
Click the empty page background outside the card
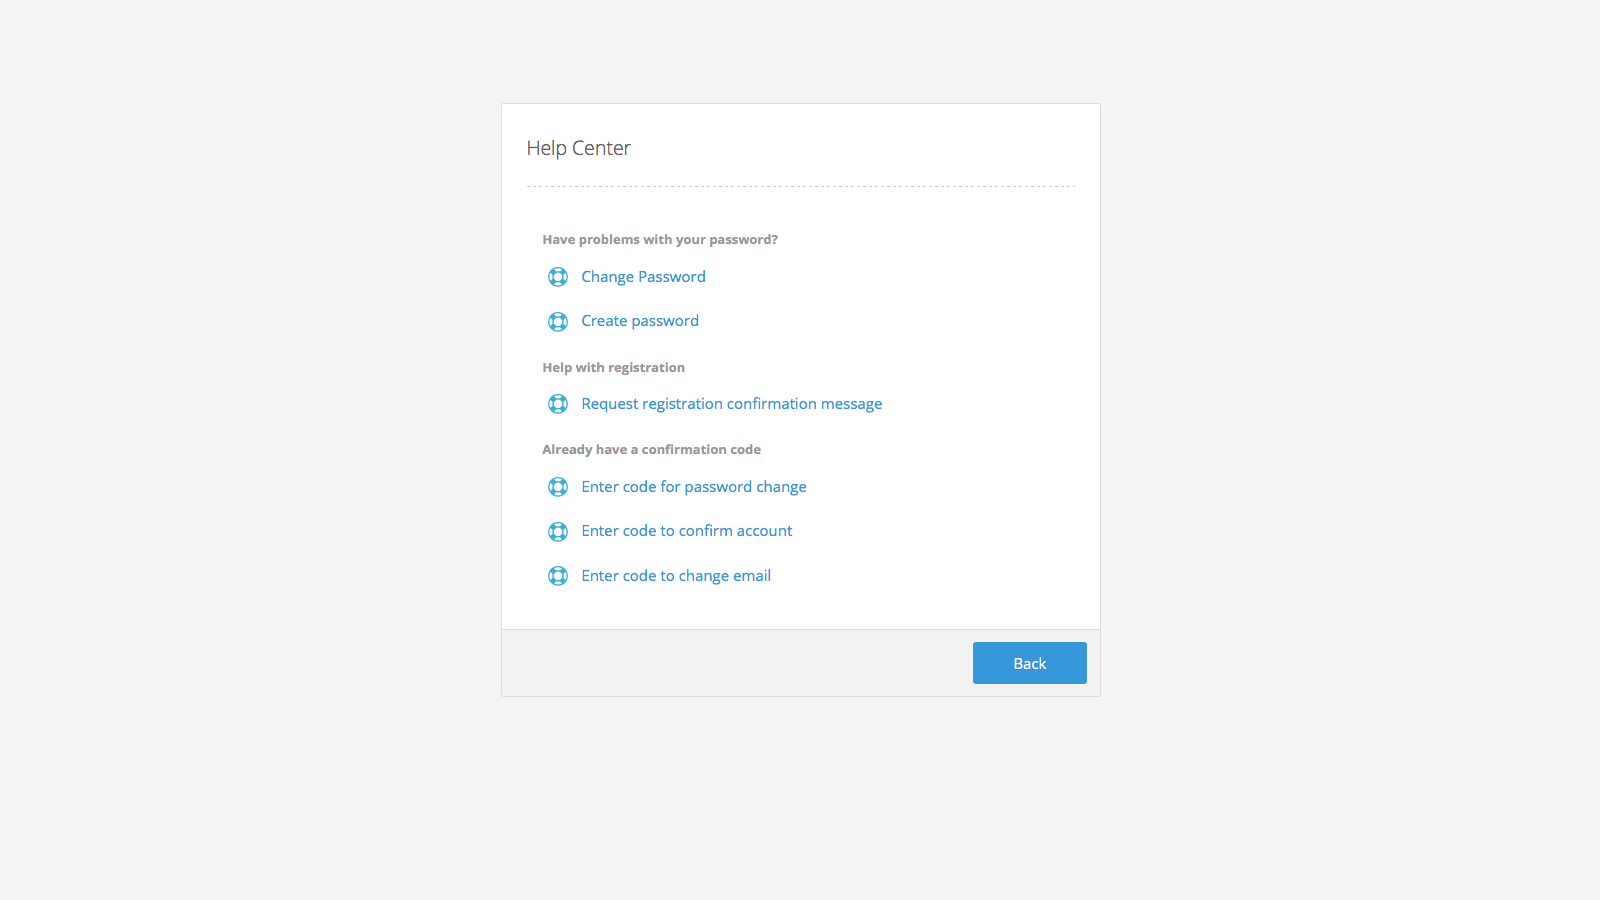coord(250,450)
